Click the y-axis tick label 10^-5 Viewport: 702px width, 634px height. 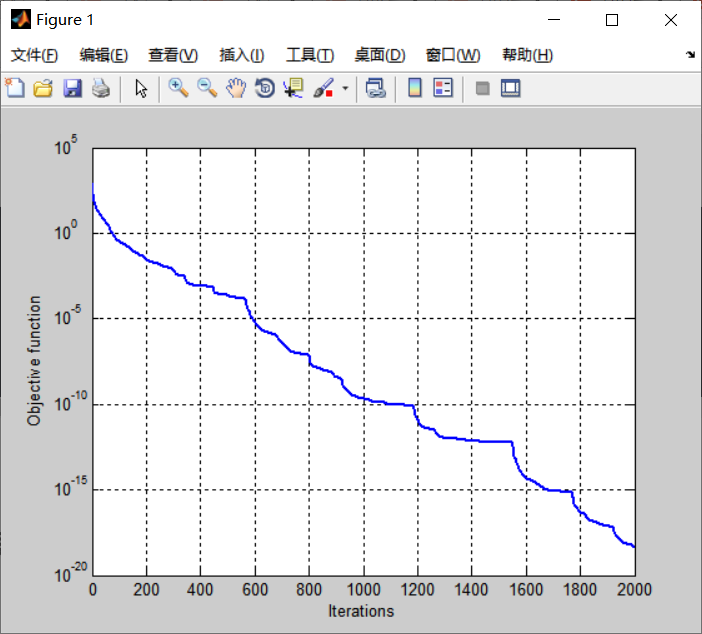pos(68,316)
